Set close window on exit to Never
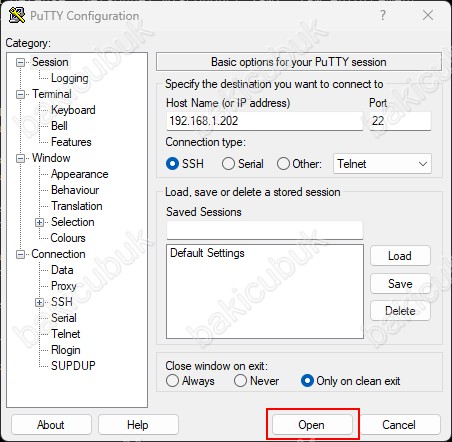Screen dimensions: 452x442 (240, 381)
